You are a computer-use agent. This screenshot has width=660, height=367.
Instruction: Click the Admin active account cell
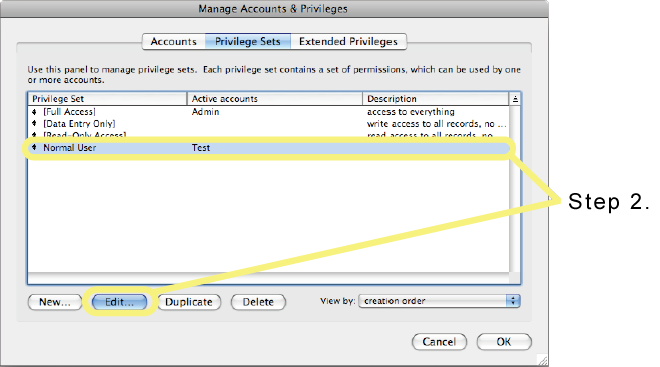[205, 112]
